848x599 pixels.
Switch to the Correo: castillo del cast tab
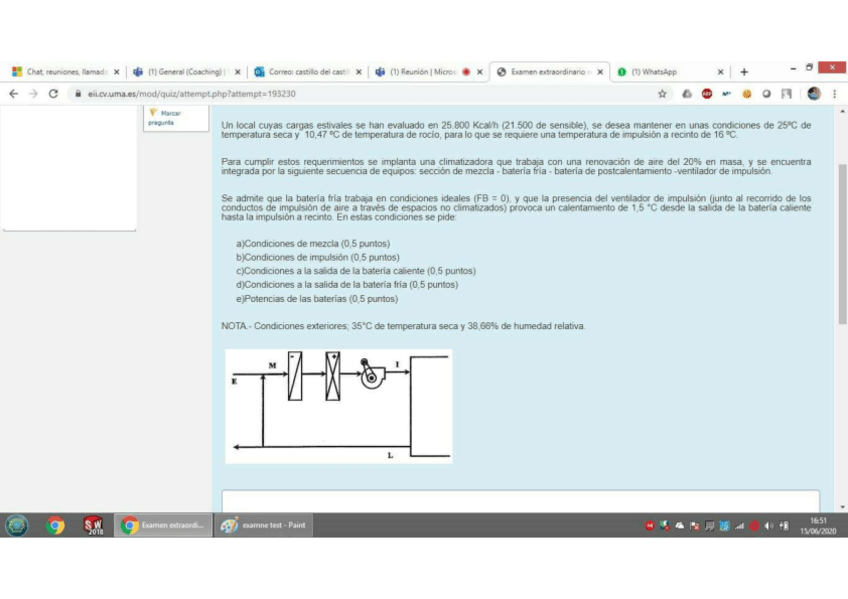tap(306, 72)
